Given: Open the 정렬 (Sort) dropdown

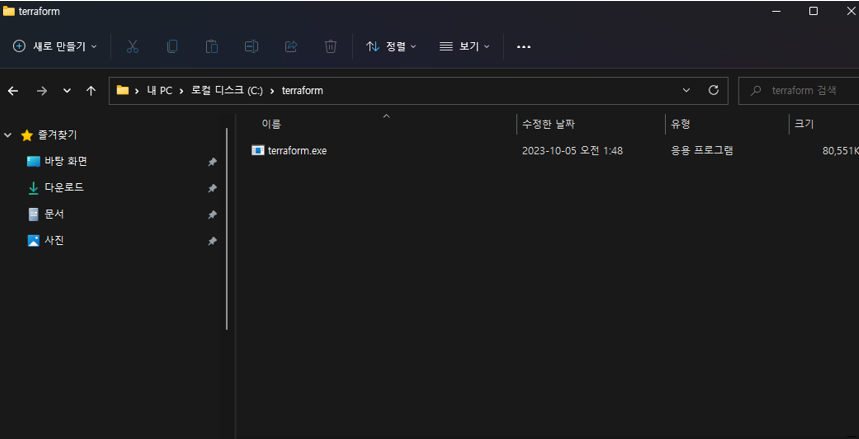Looking at the screenshot, I should tap(391, 47).
